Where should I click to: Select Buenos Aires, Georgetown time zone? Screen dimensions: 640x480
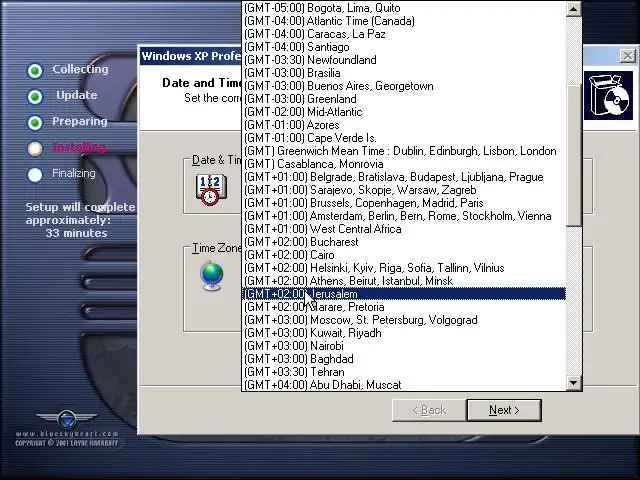(x=404, y=86)
